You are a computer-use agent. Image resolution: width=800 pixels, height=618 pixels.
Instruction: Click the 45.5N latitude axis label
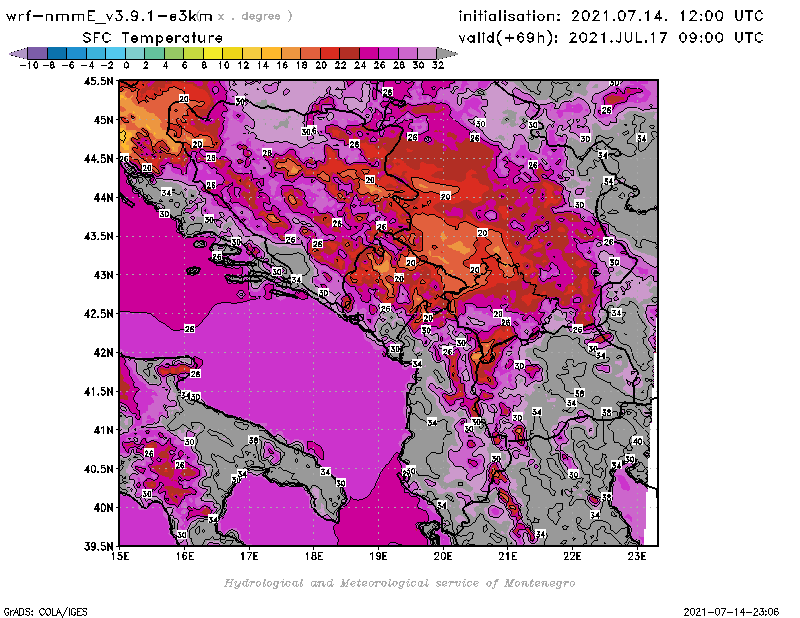[x=98, y=81]
